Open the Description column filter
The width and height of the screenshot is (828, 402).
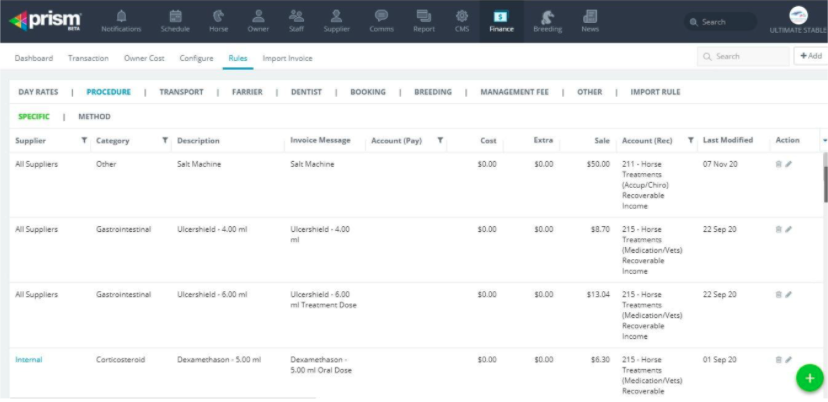tap(278, 141)
